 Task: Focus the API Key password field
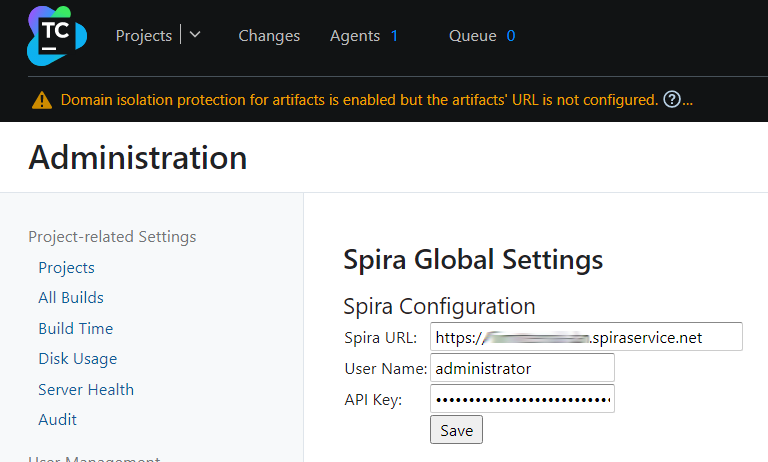[522, 399]
